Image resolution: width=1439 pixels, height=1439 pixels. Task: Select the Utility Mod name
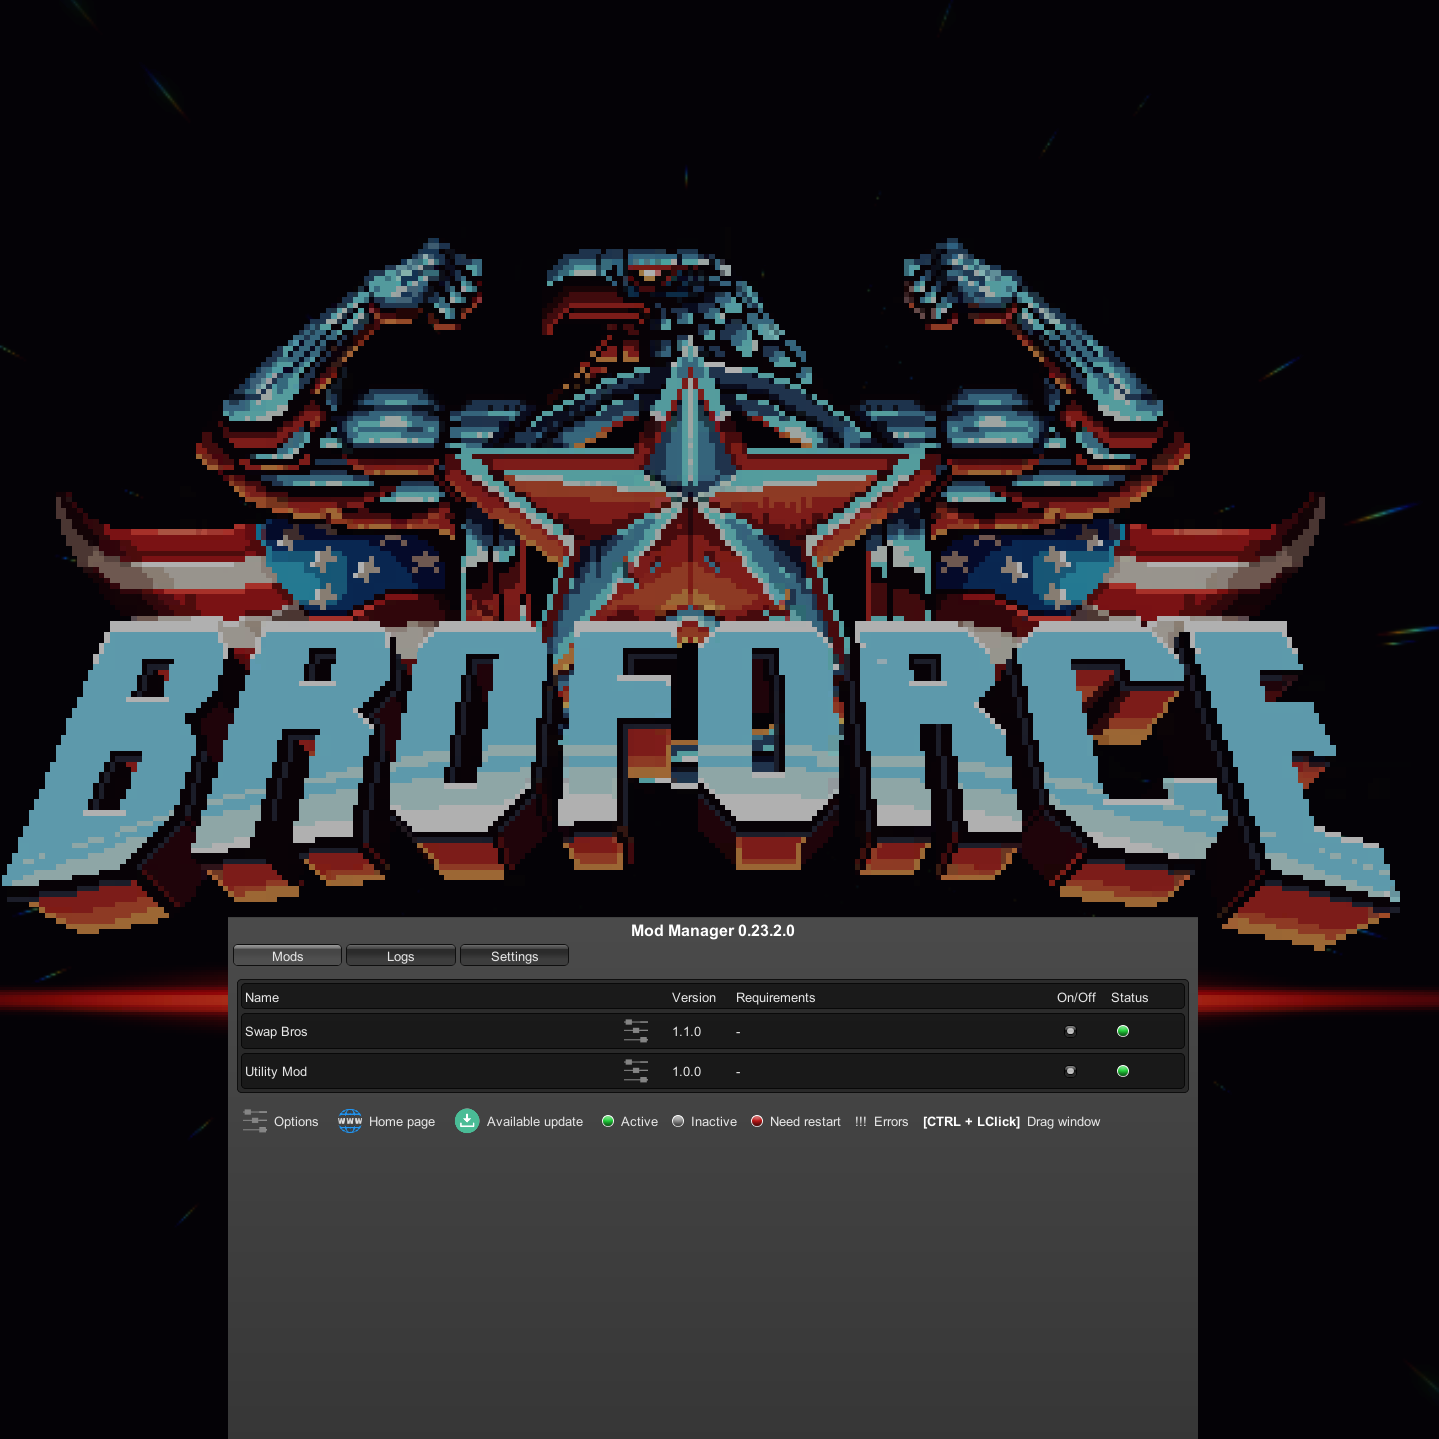point(276,1072)
